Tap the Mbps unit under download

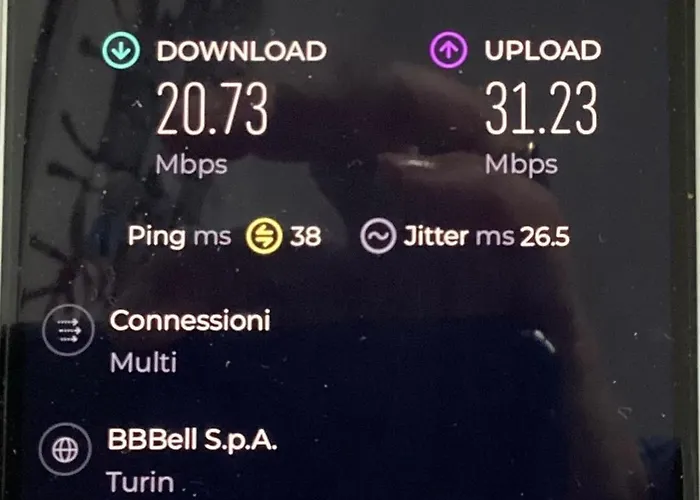[x=192, y=165]
